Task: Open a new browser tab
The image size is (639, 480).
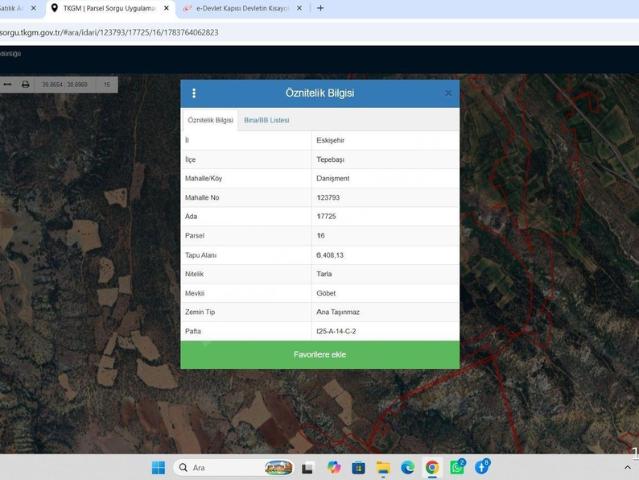Action: click(320, 8)
